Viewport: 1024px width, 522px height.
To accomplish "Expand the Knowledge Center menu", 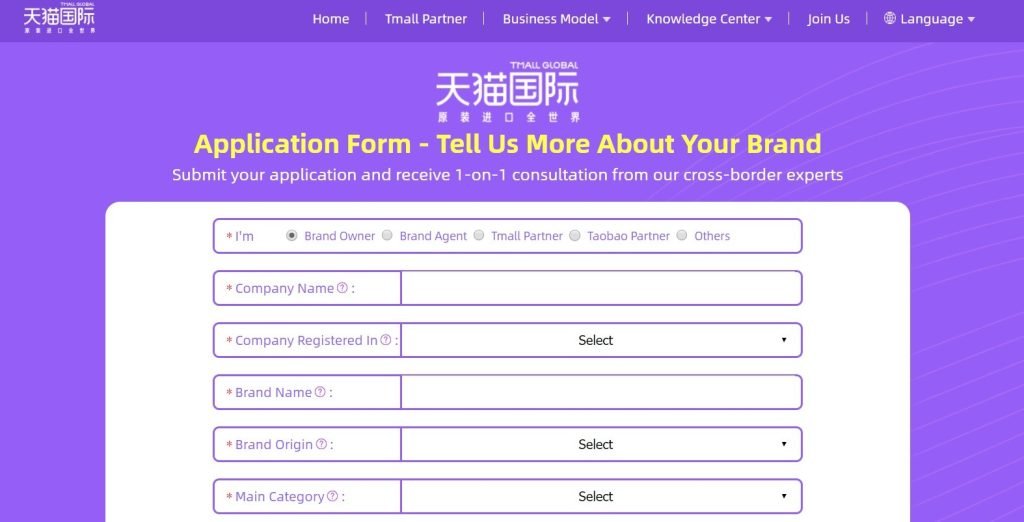I will pyautogui.click(x=709, y=19).
